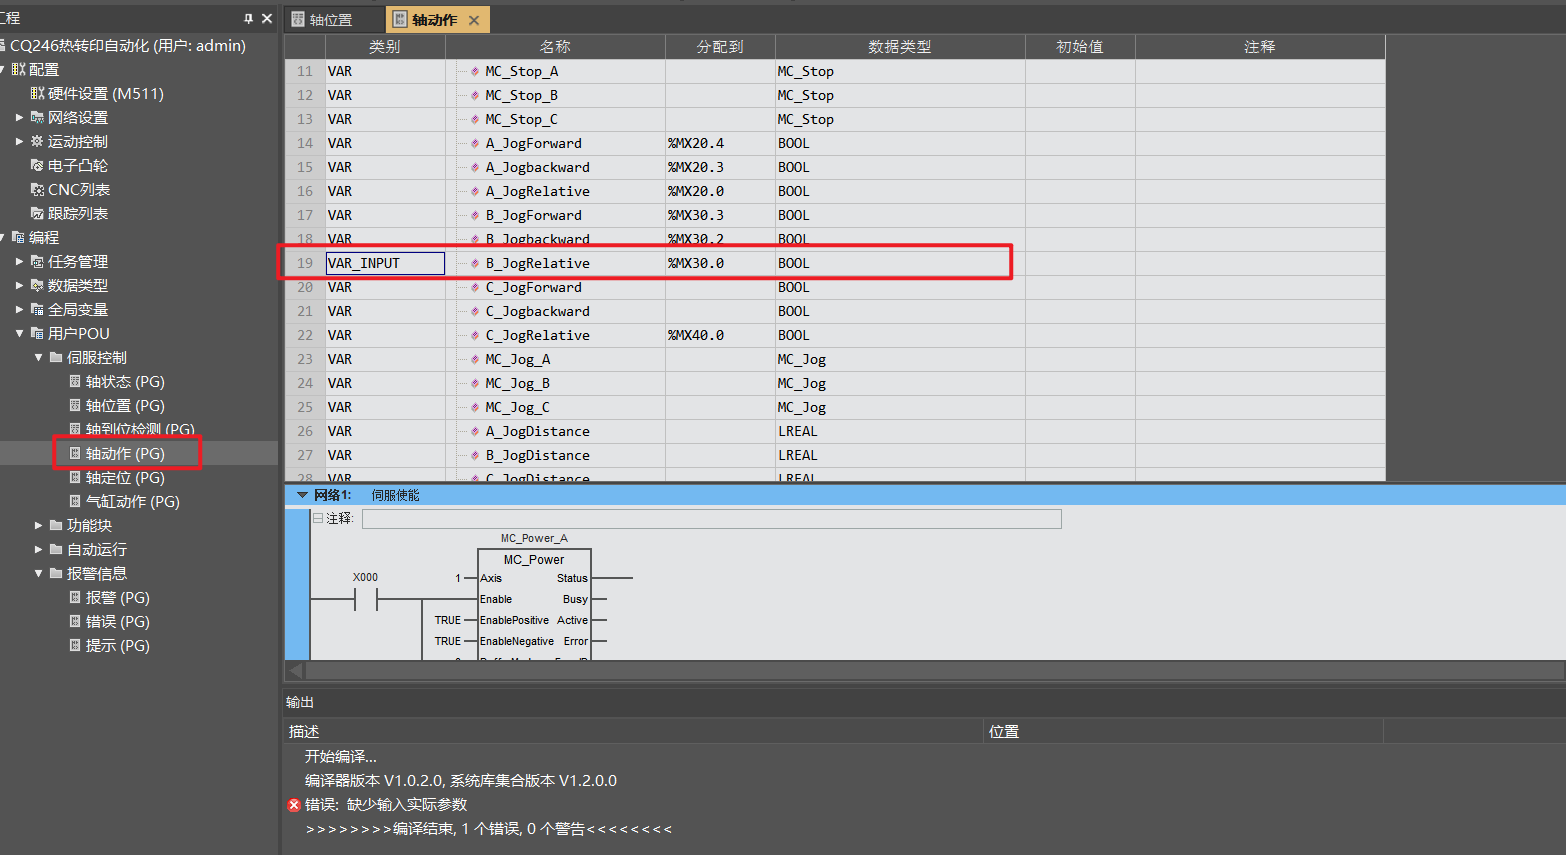
Task: Select the 气缸动作 (PG) program
Action: point(132,502)
